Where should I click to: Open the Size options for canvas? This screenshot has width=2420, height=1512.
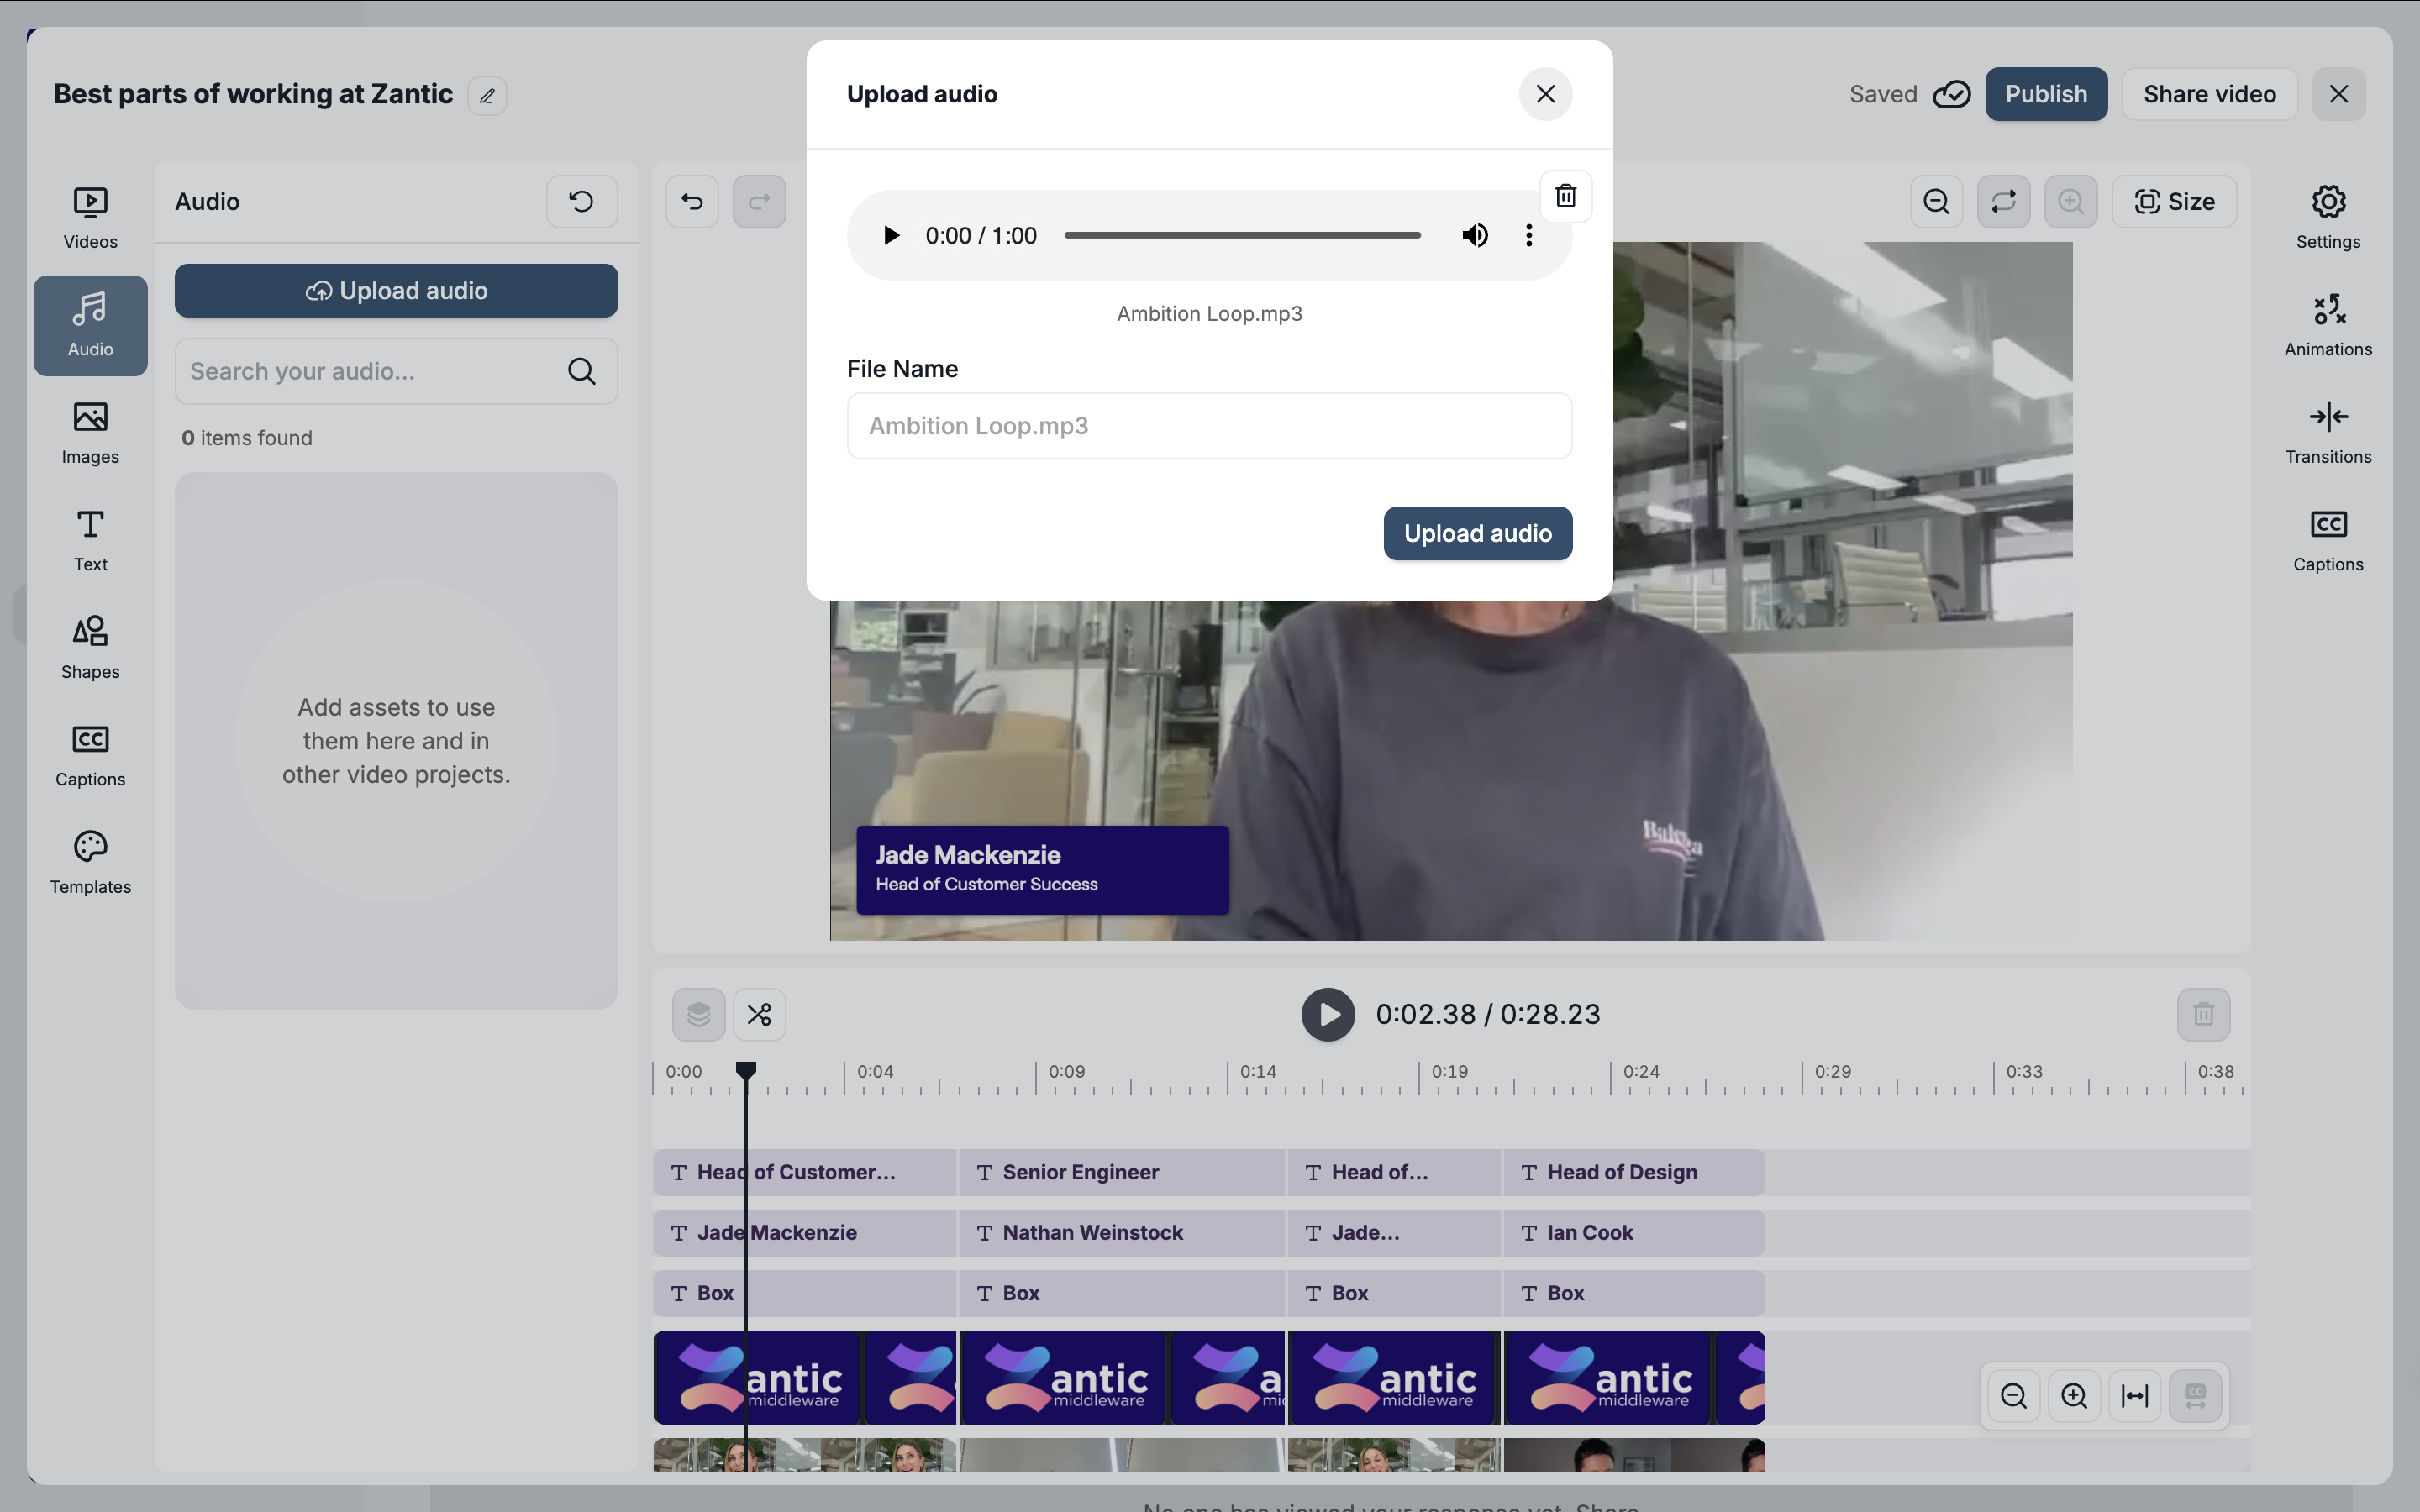click(2174, 202)
